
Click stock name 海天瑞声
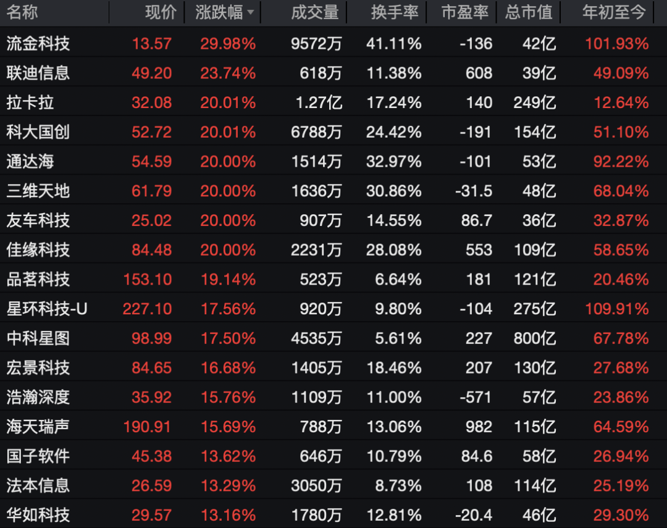(38, 427)
